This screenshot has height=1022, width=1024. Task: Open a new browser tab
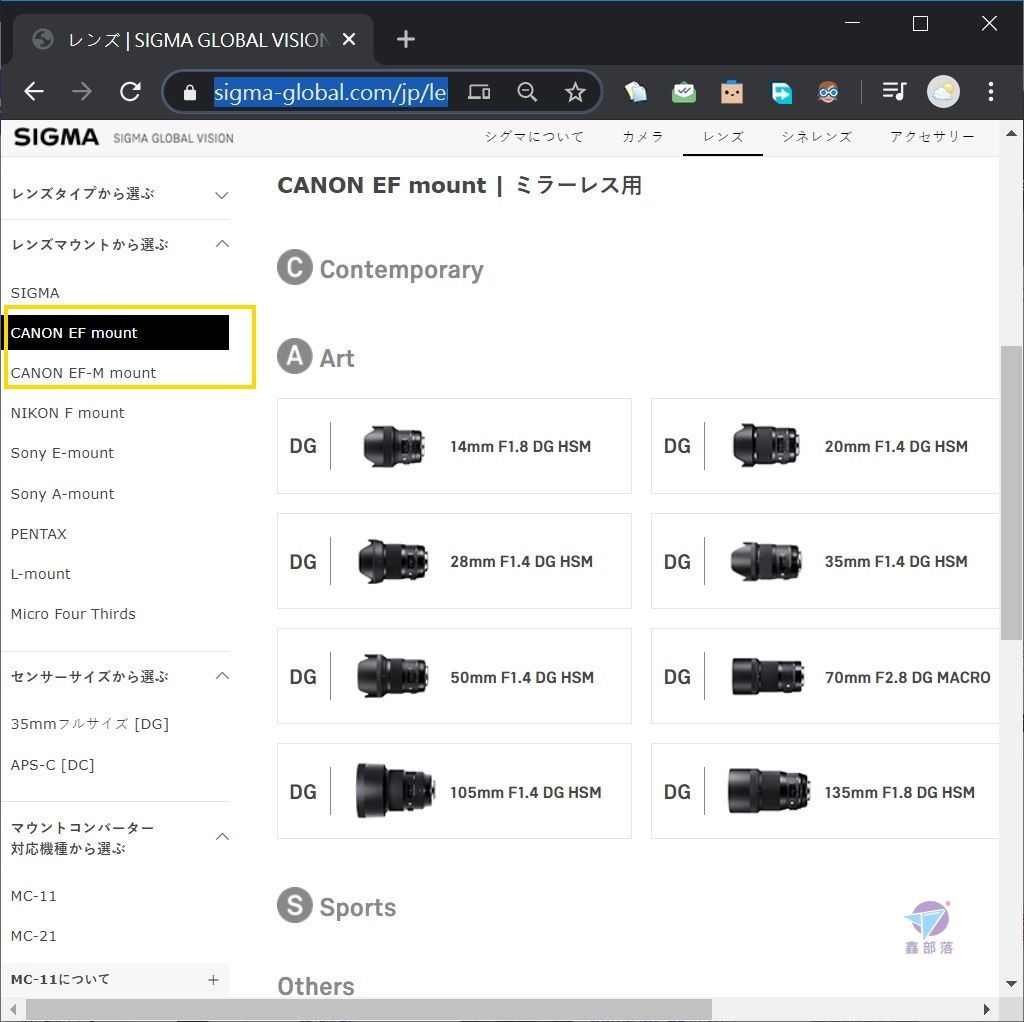click(406, 39)
